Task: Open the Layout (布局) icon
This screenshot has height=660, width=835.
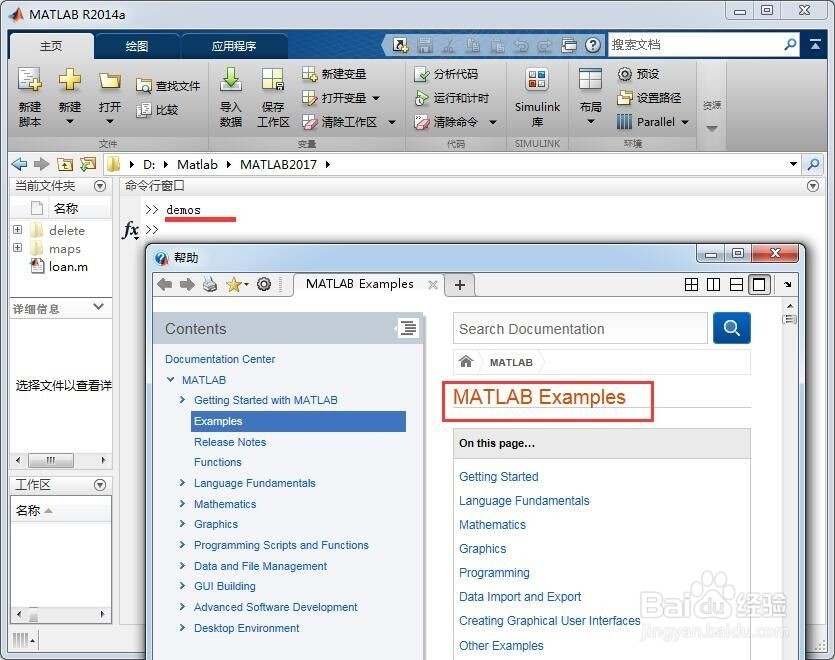Action: (590, 79)
